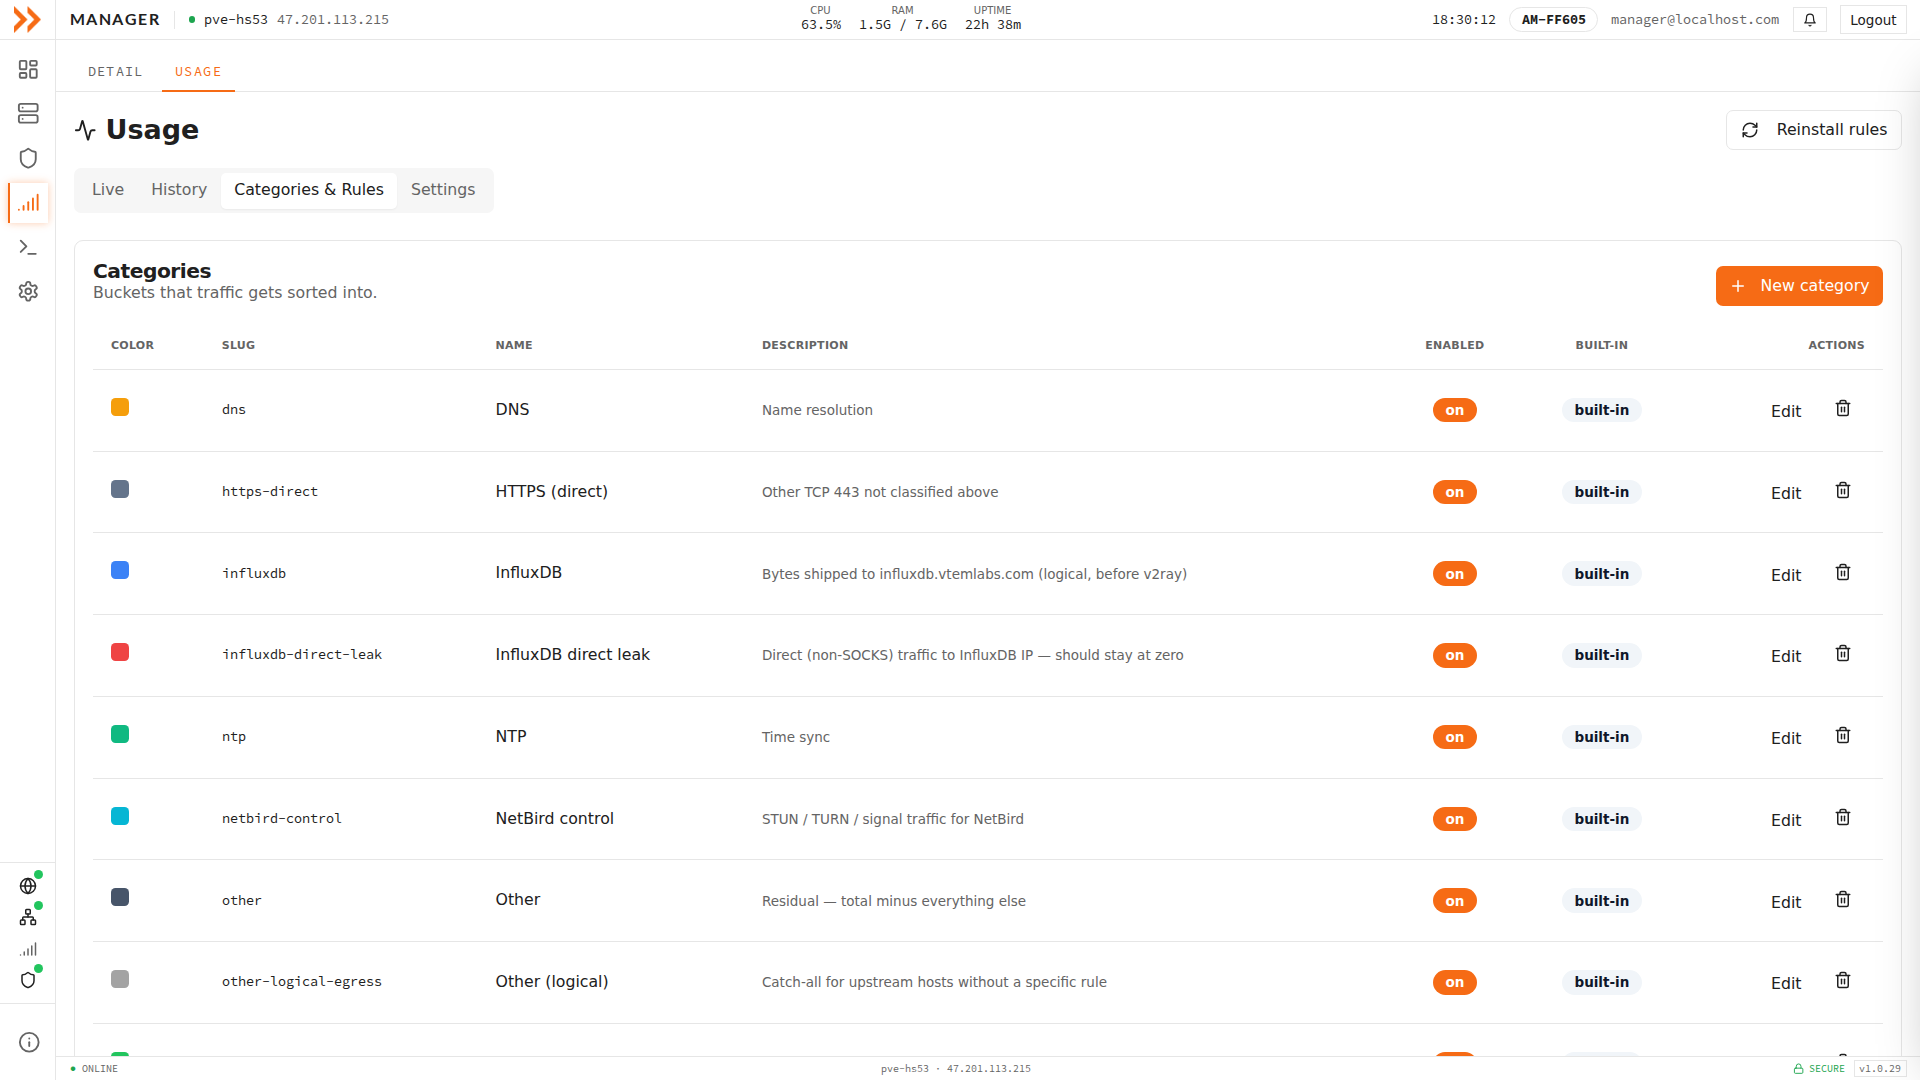Click the red influxdb-direct-leak color swatch
The width and height of the screenshot is (1920, 1080).
pos(120,652)
